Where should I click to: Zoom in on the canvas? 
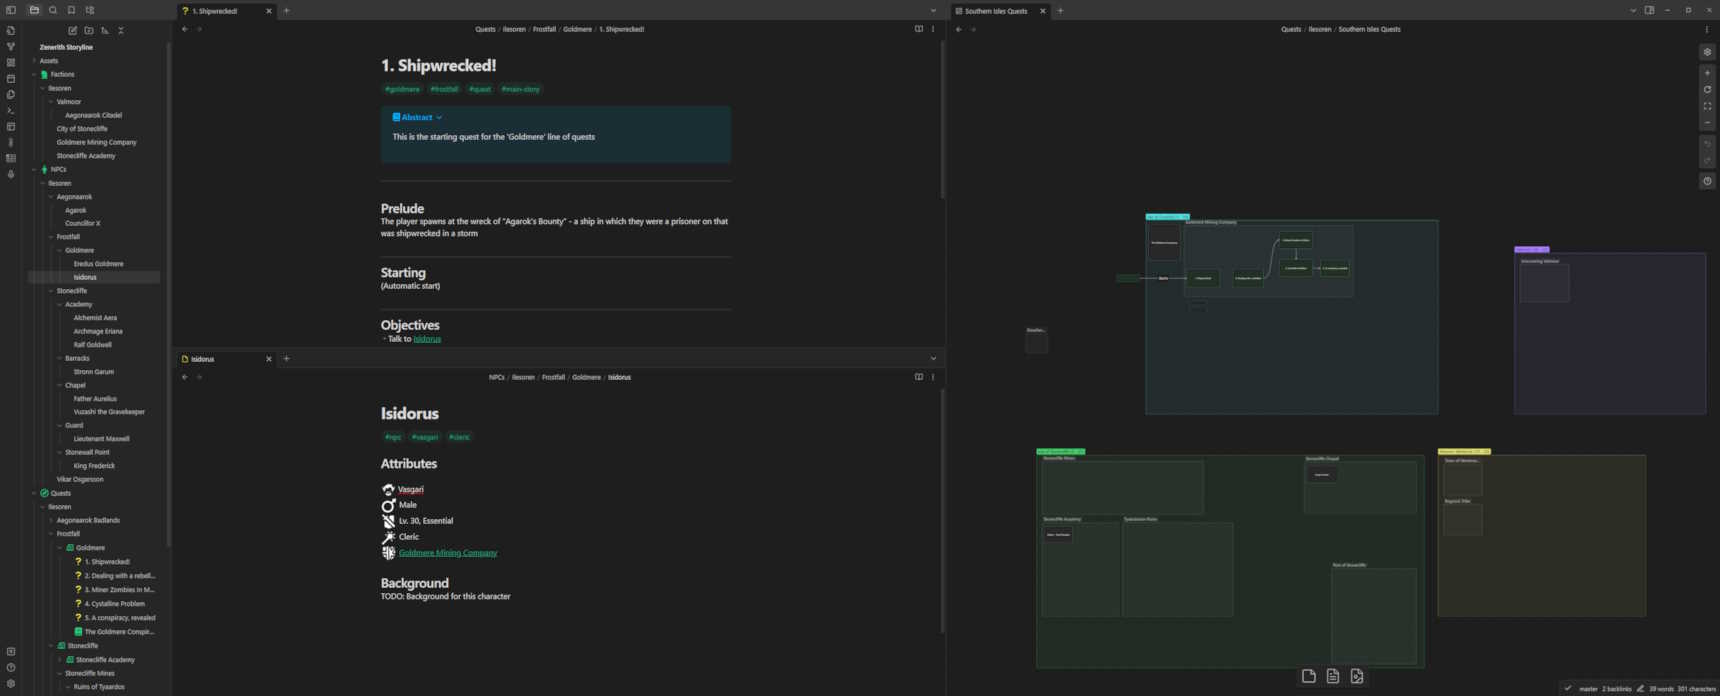click(1707, 73)
